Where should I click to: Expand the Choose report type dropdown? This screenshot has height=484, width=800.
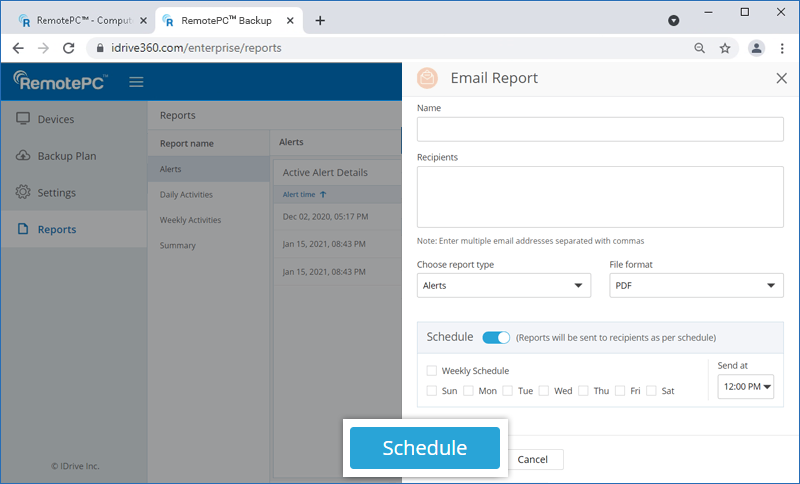click(x=503, y=286)
